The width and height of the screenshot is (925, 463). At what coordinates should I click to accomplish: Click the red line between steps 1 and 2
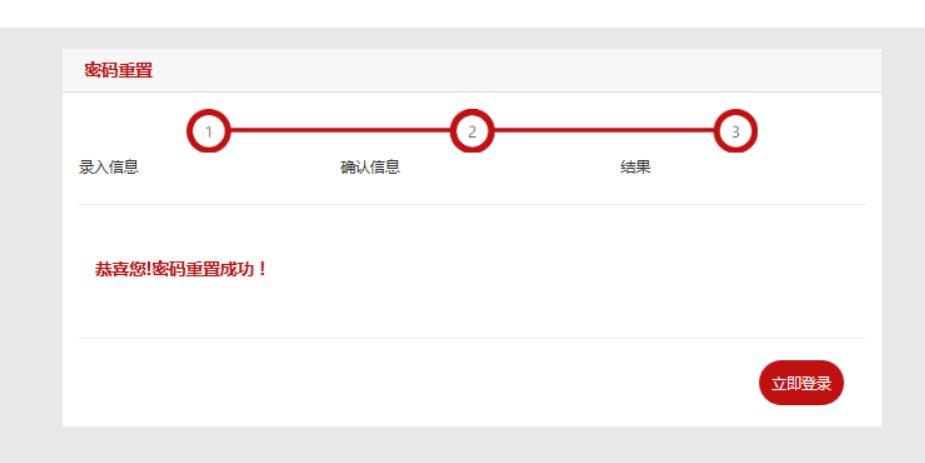(340, 130)
